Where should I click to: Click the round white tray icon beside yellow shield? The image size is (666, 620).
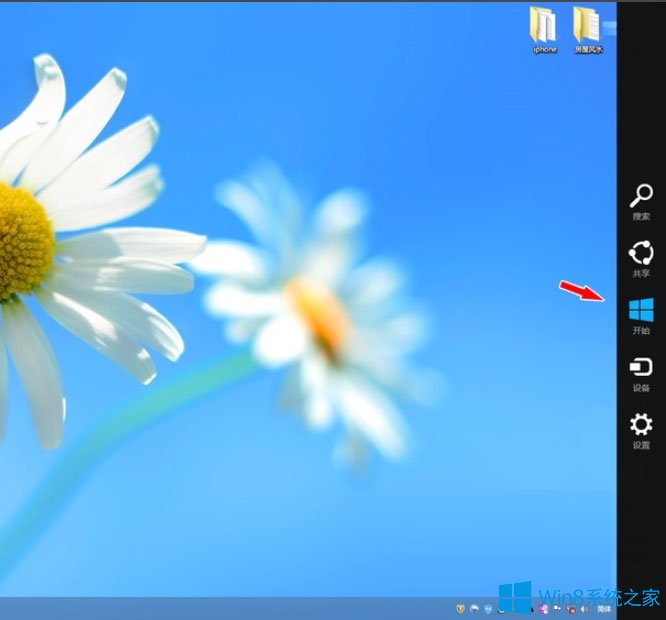point(474,608)
